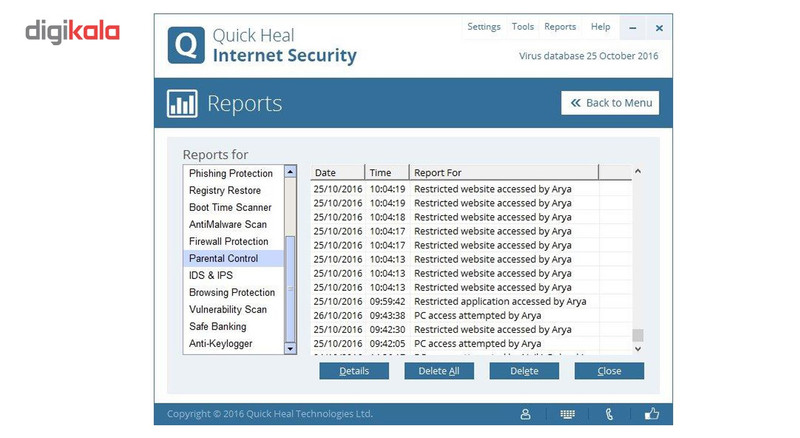Click the phone support icon in footer
Viewport: 800px width, 438px height.
click(609, 414)
